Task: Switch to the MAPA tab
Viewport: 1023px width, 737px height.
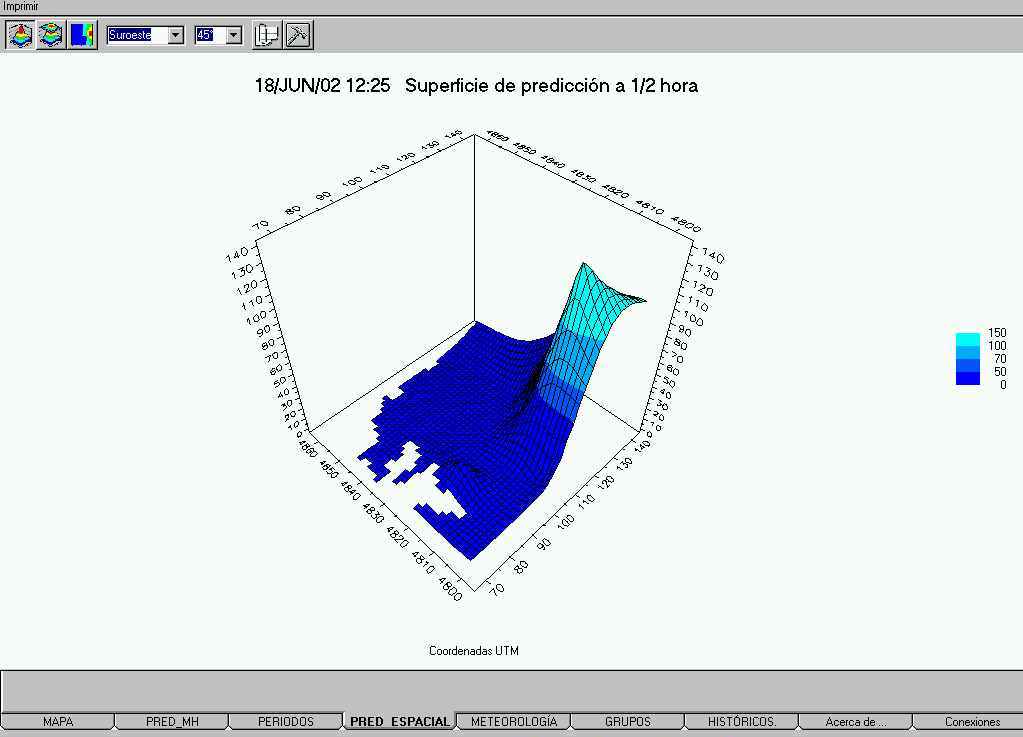Action: coord(57,721)
